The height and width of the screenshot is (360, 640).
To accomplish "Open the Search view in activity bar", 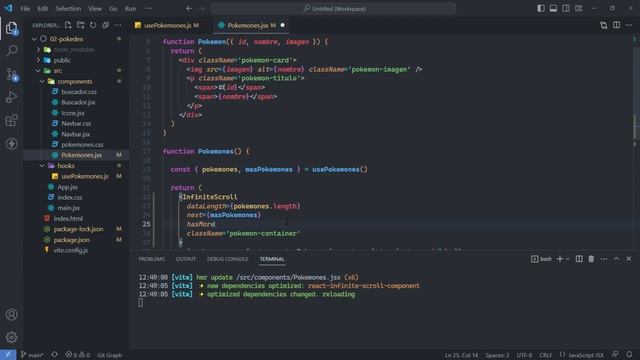I will pyautogui.click(x=12, y=51).
